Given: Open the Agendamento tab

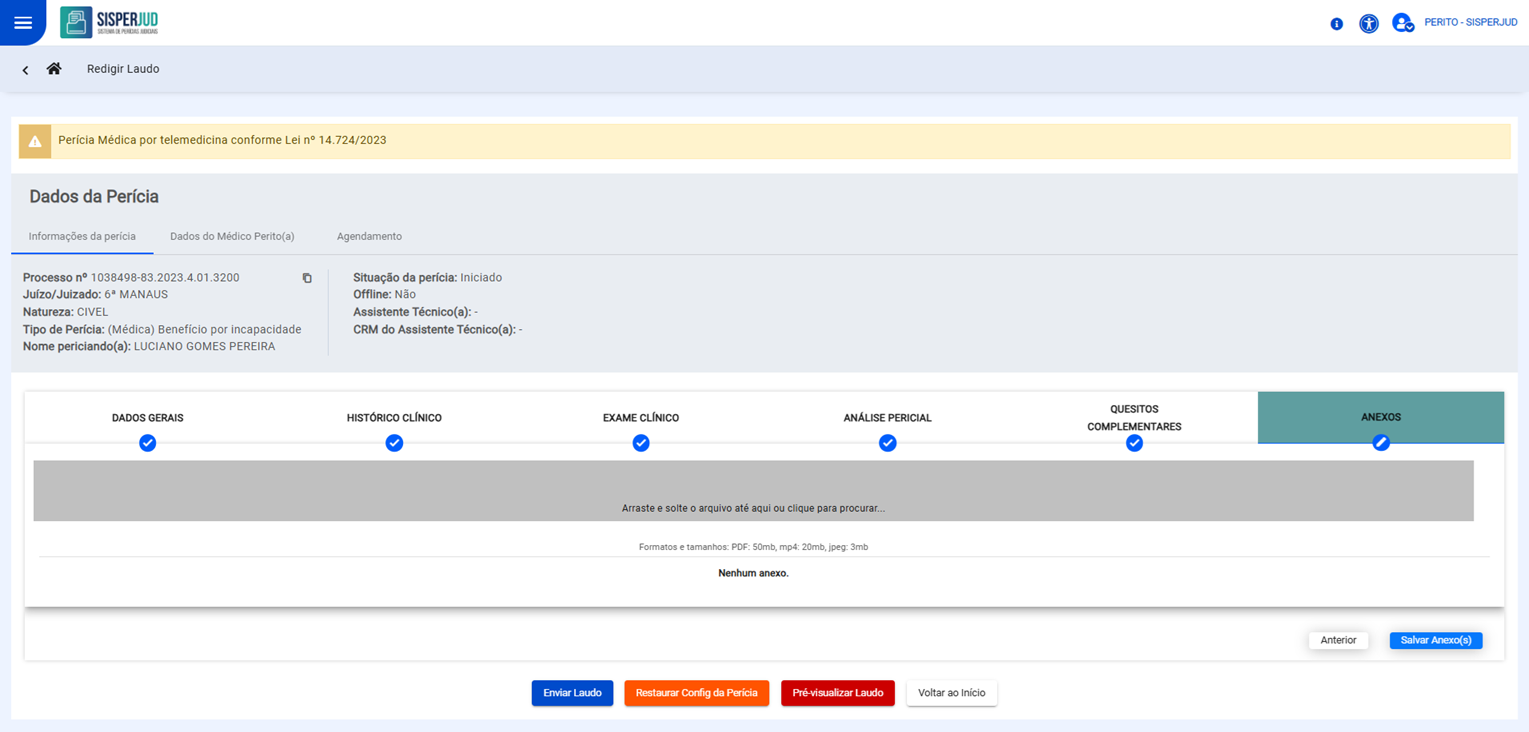Looking at the screenshot, I should [x=369, y=237].
